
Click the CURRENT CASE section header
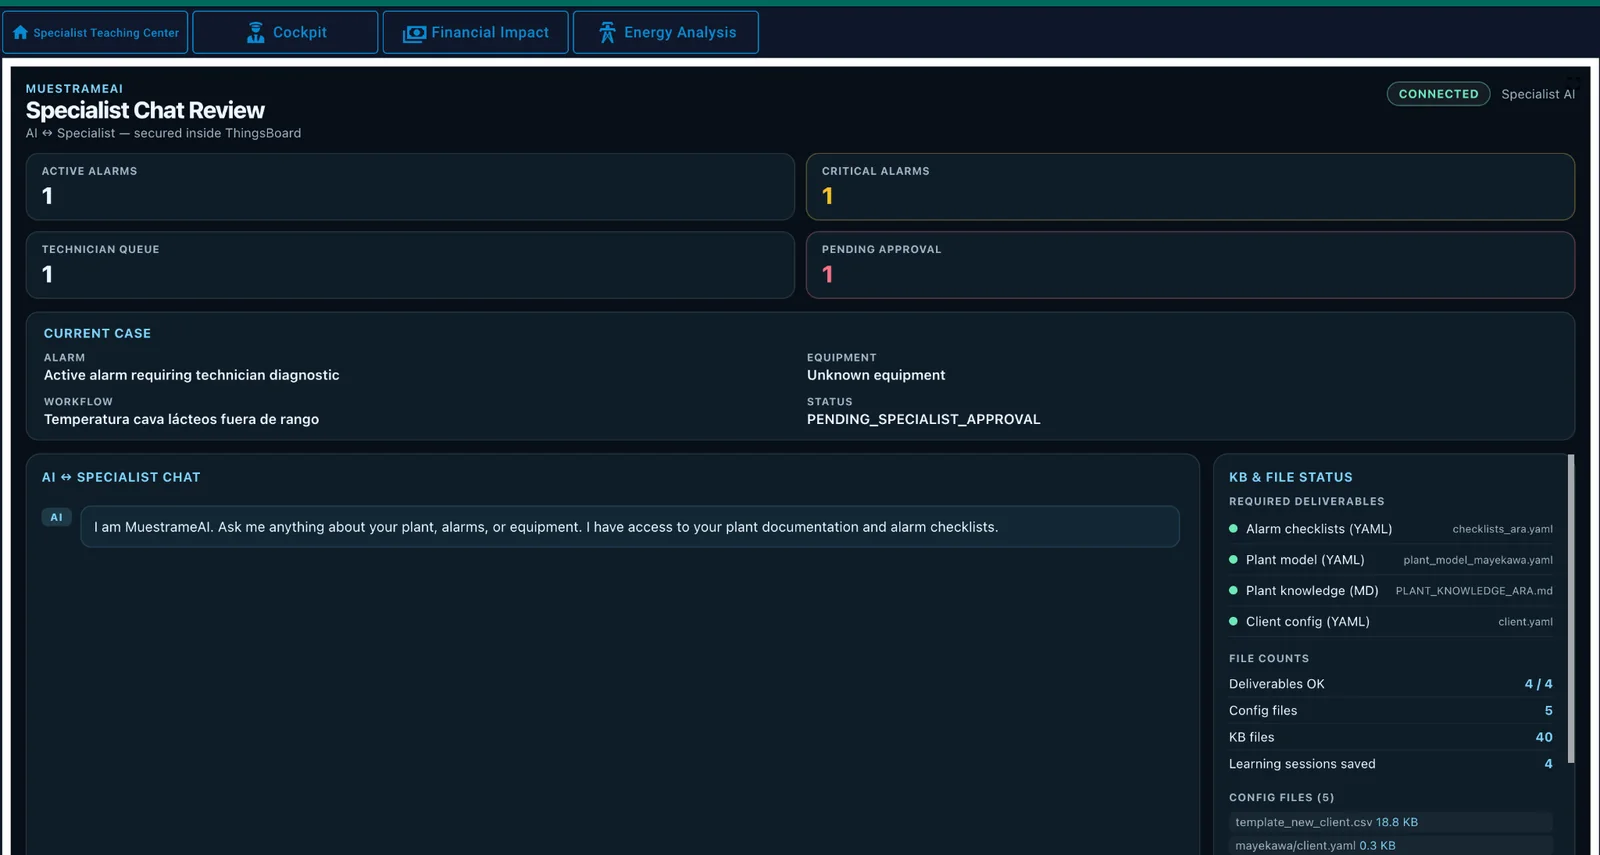97,334
